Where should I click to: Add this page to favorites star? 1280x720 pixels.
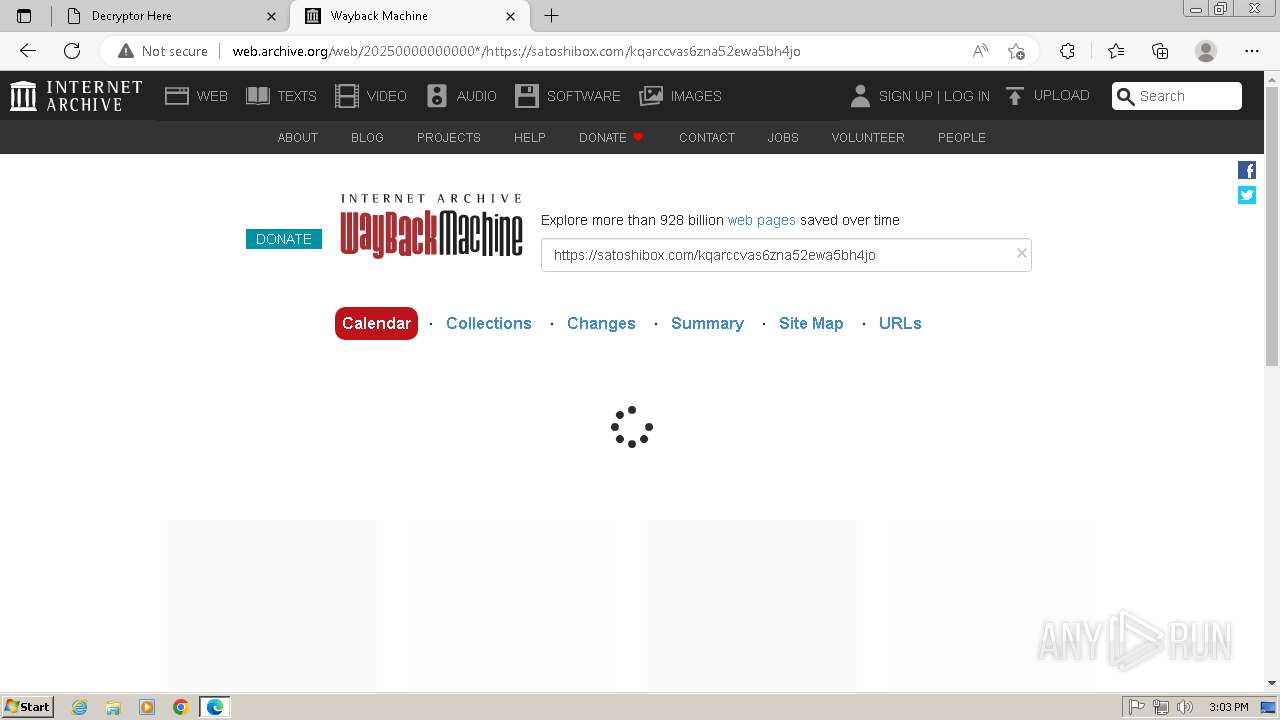(1016, 51)
